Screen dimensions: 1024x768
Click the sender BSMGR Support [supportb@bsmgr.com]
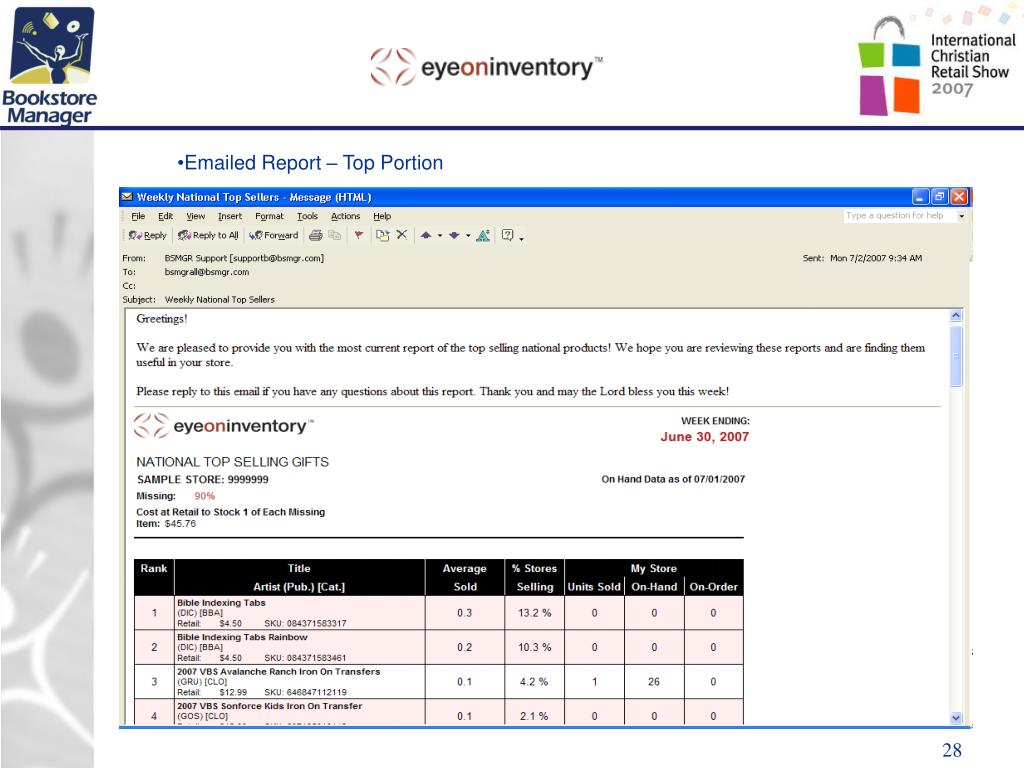[x=244, y=258]
